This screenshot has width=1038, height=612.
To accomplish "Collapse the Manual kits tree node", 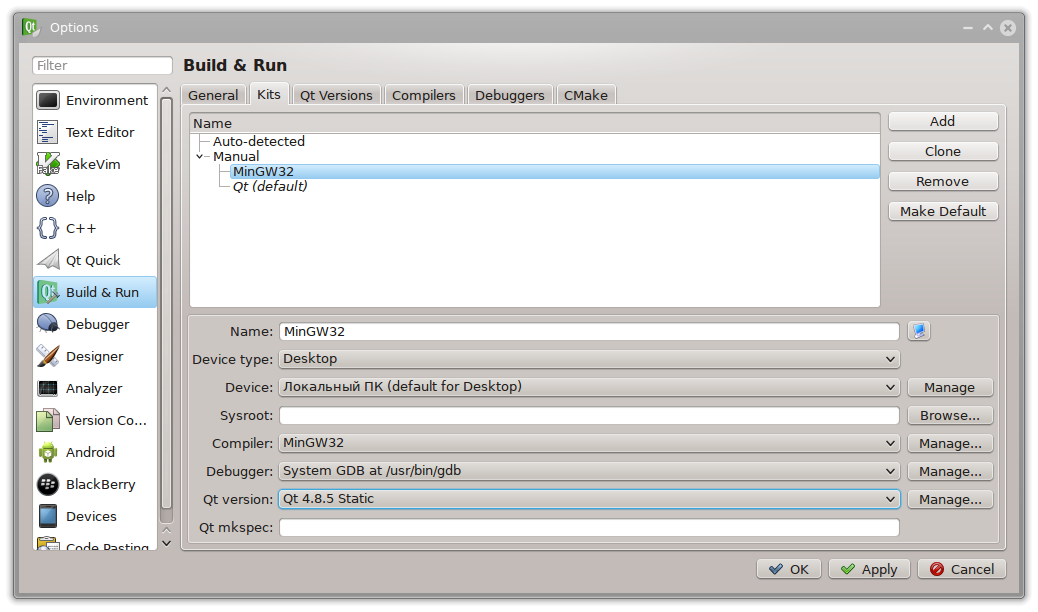I will tap(201, 157).
